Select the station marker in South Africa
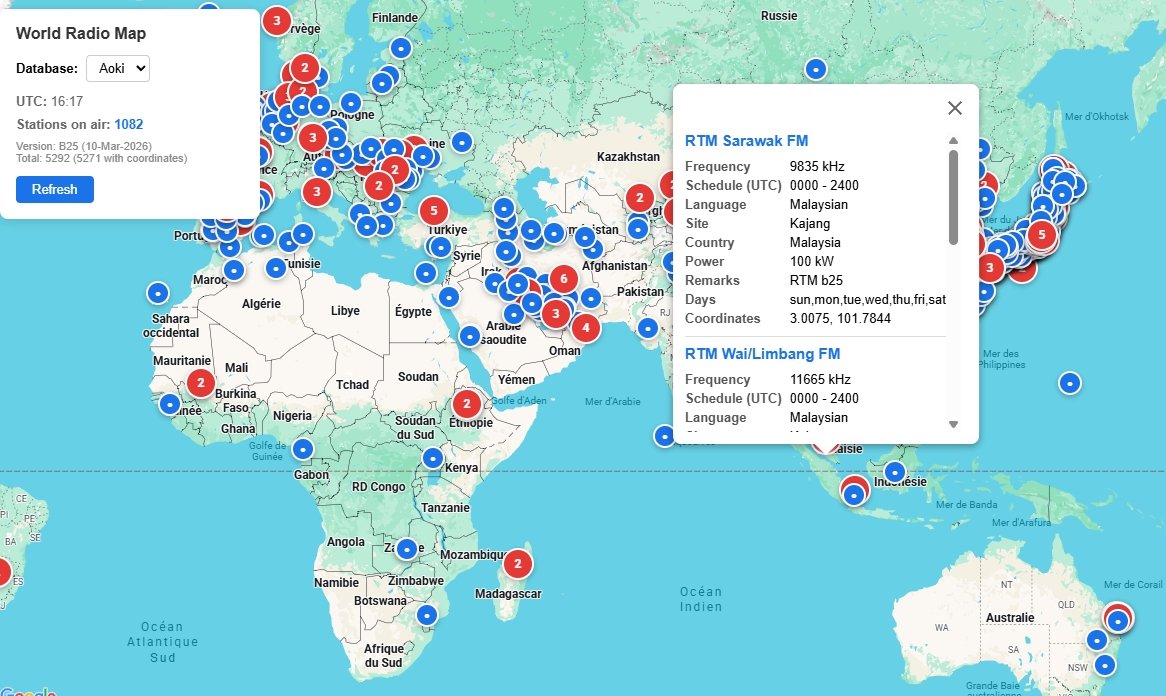Viewport: 1166px width, 696px height. coord(427,615)
